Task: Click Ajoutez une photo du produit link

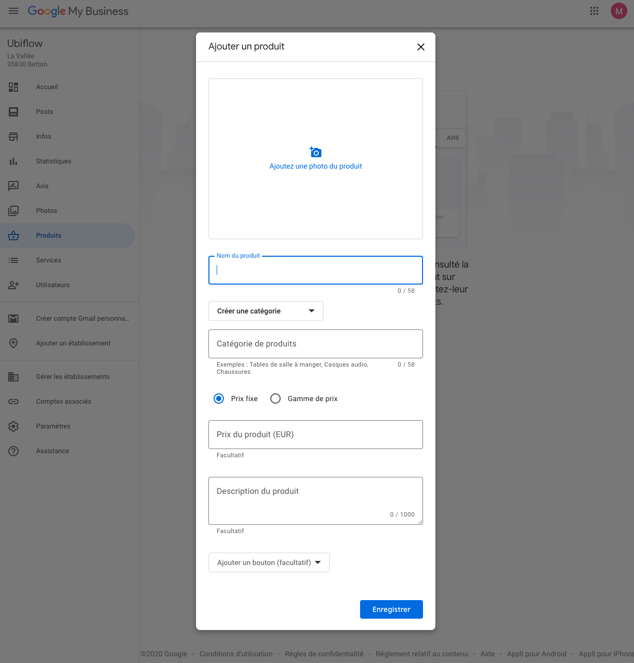Action: click(316, 166)
